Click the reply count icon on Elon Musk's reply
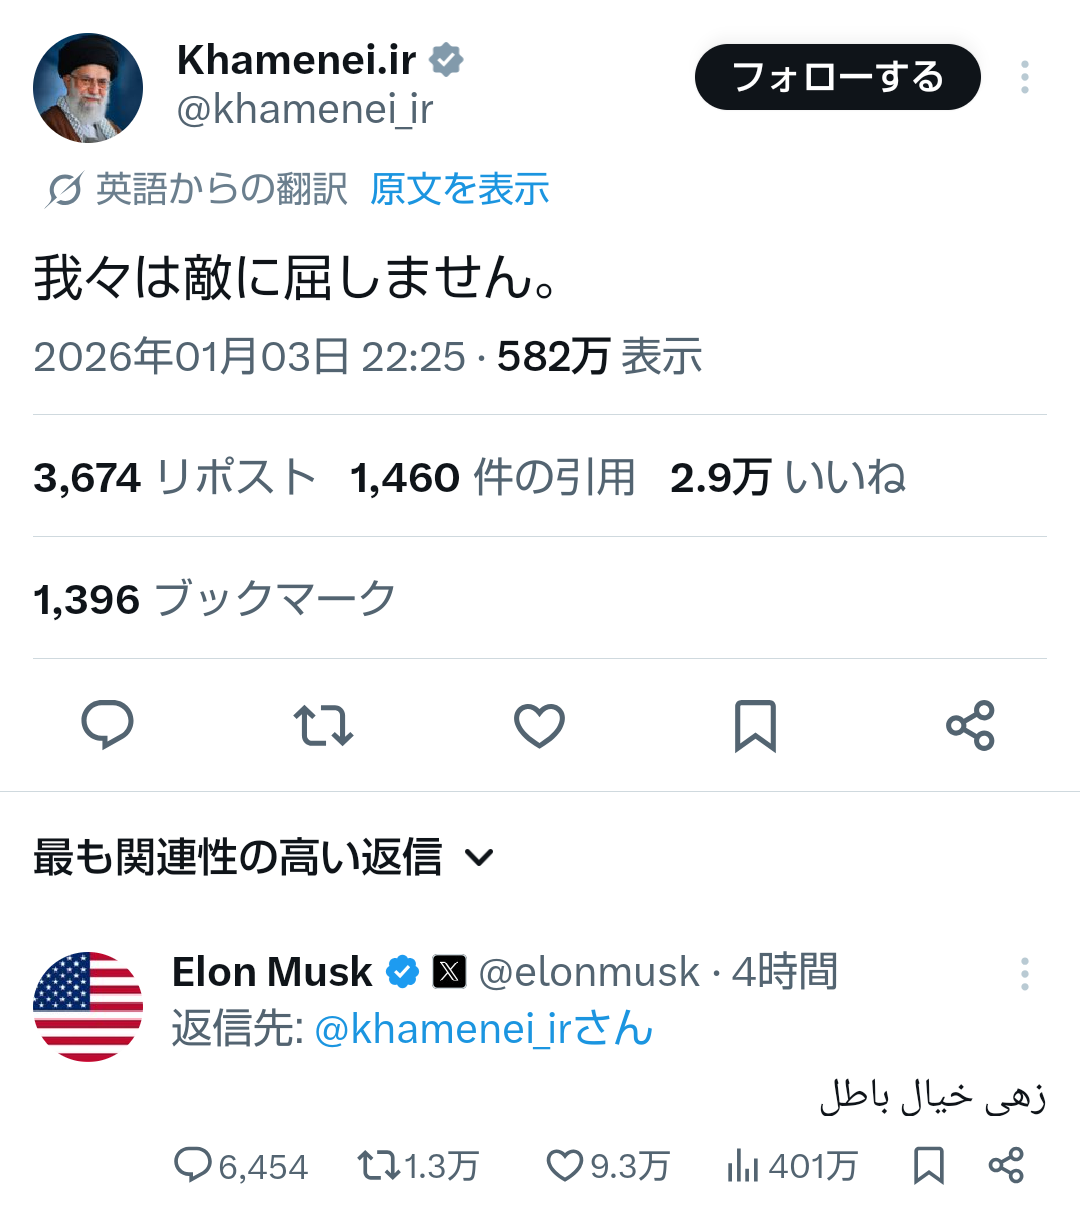The width and height of the screenshot is (1080, 1211). pyautogui.click(x=192, y=1165)
